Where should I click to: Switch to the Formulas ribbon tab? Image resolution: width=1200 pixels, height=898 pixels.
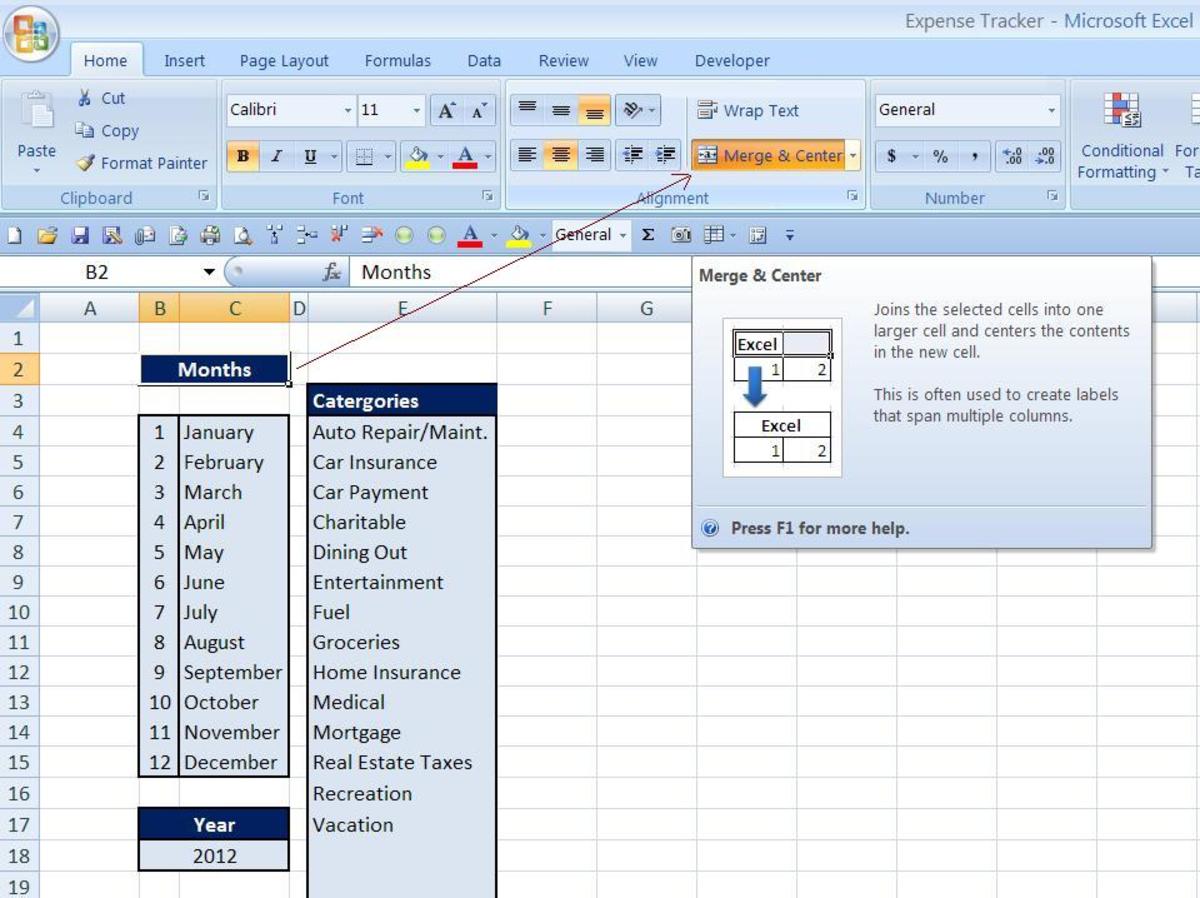click(398, 61)
